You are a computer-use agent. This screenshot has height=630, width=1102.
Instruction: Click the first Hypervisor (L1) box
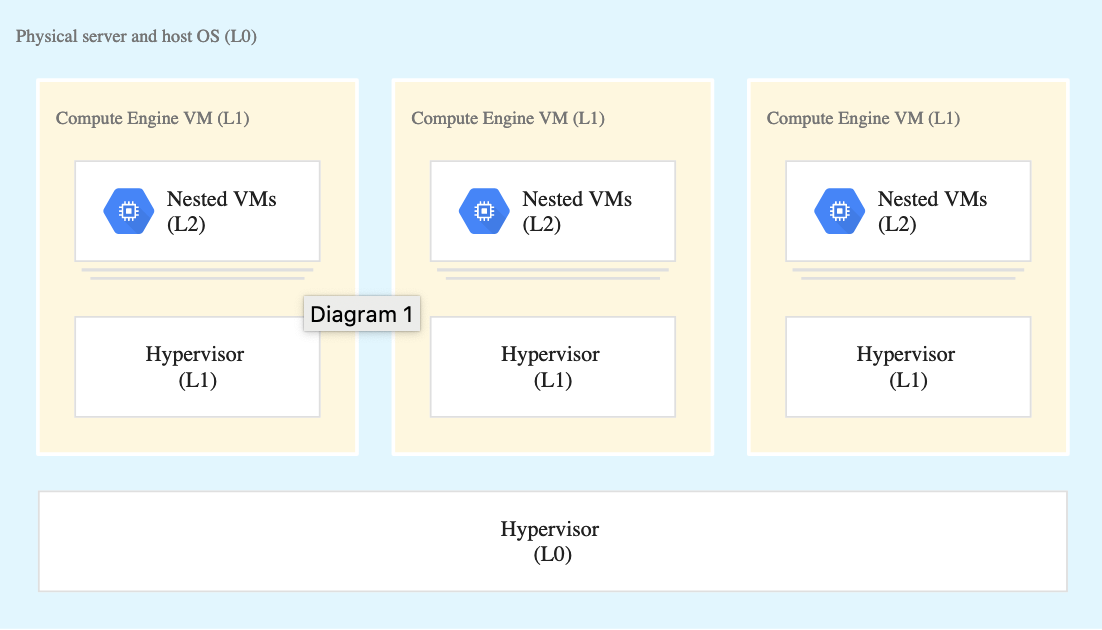point(197,367)
